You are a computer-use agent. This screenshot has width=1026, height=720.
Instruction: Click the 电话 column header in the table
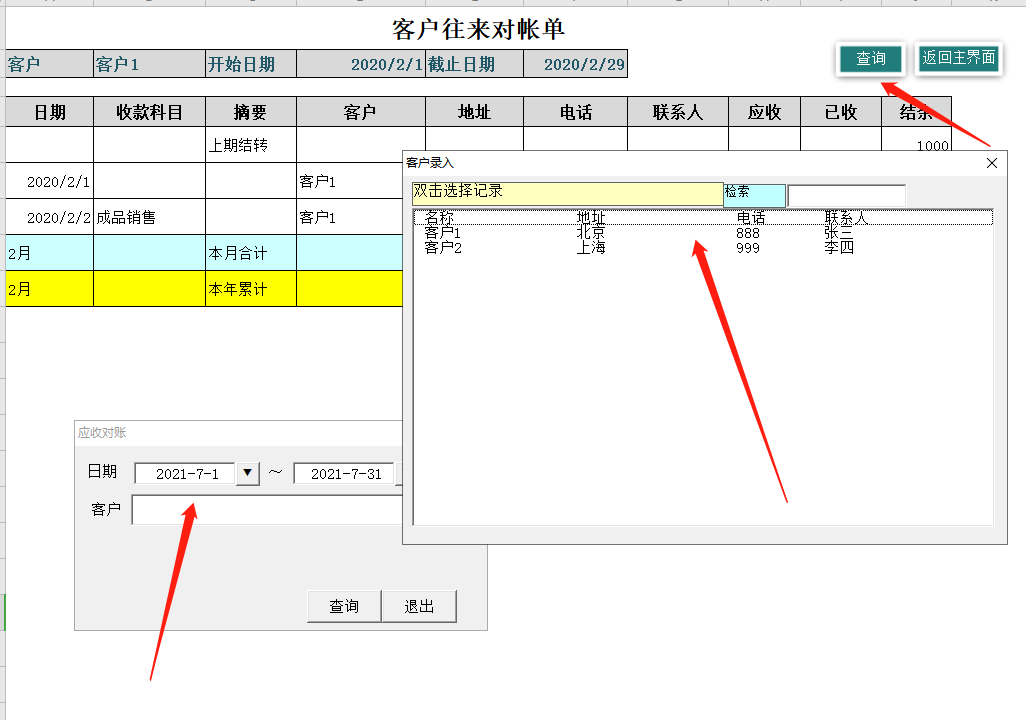[x=576, y=112]
